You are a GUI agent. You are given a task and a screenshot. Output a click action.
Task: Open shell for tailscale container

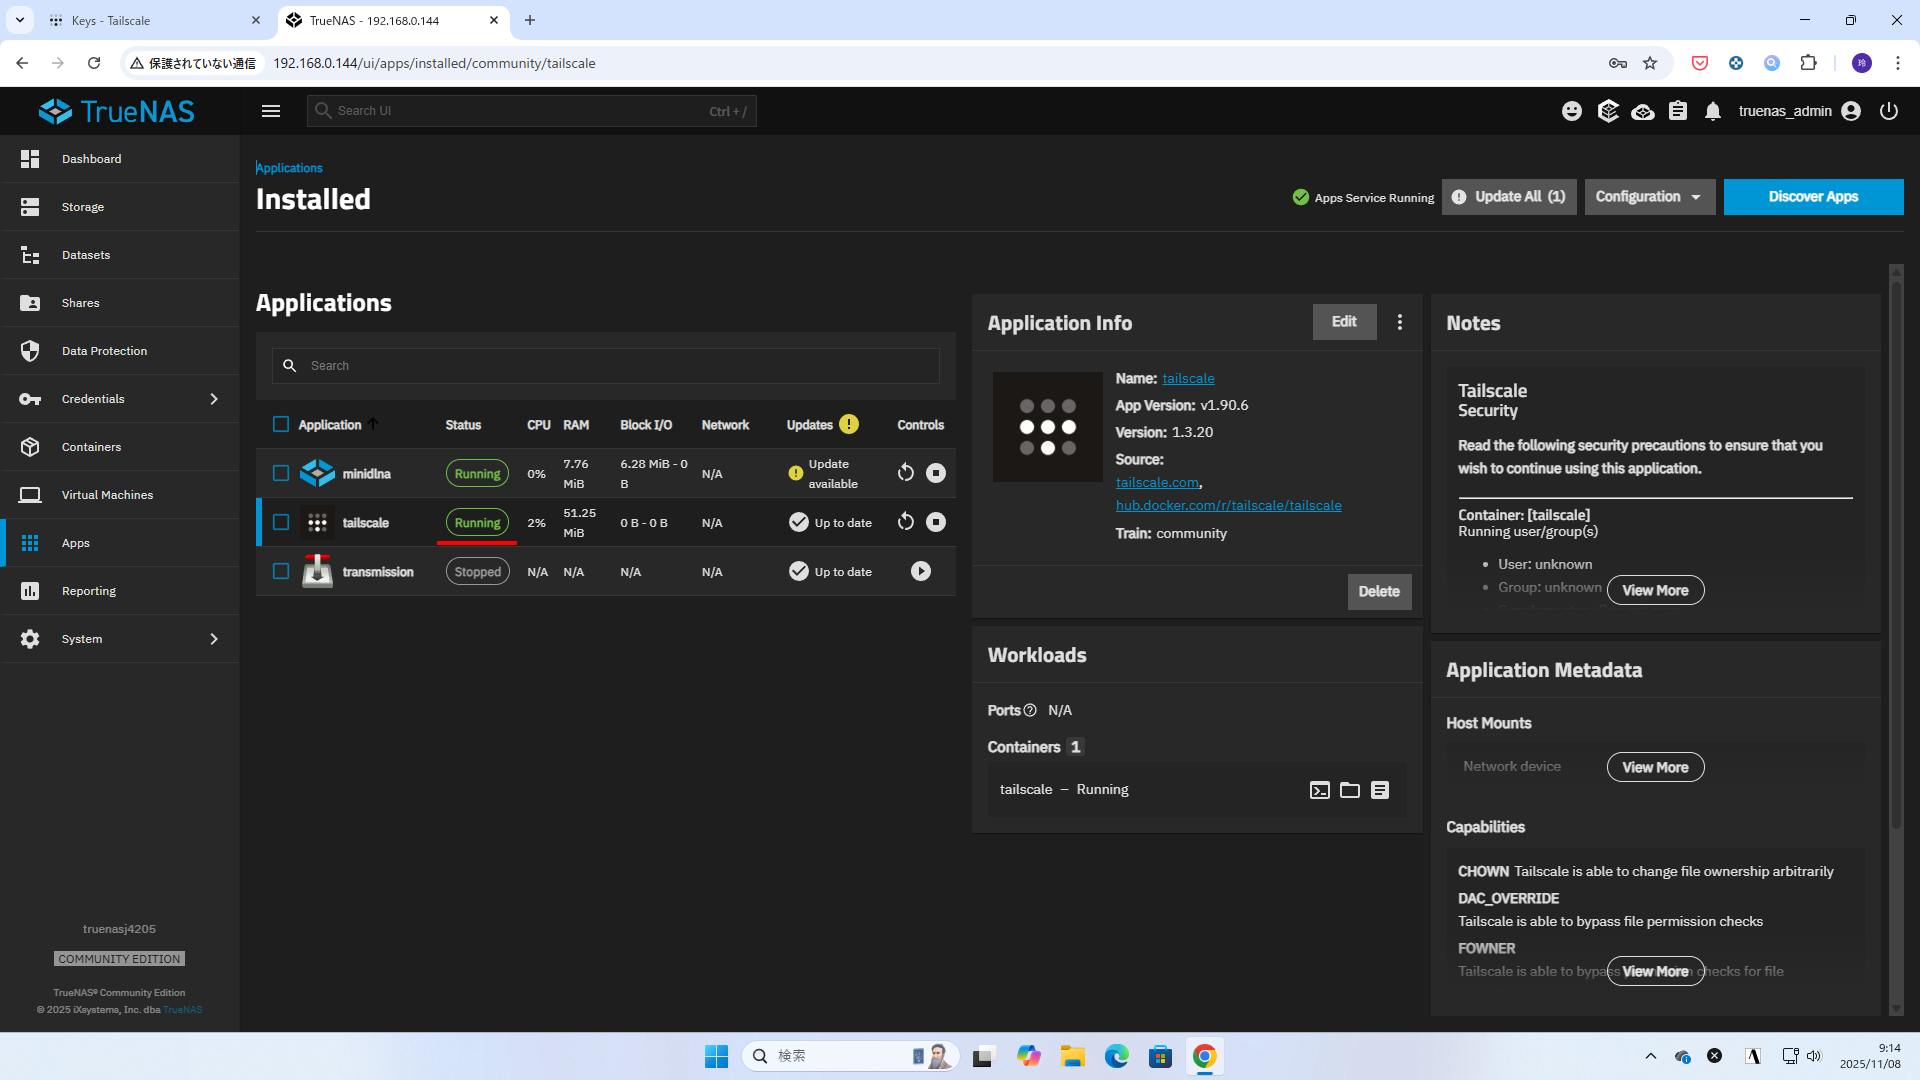(x=1319, y=790)
